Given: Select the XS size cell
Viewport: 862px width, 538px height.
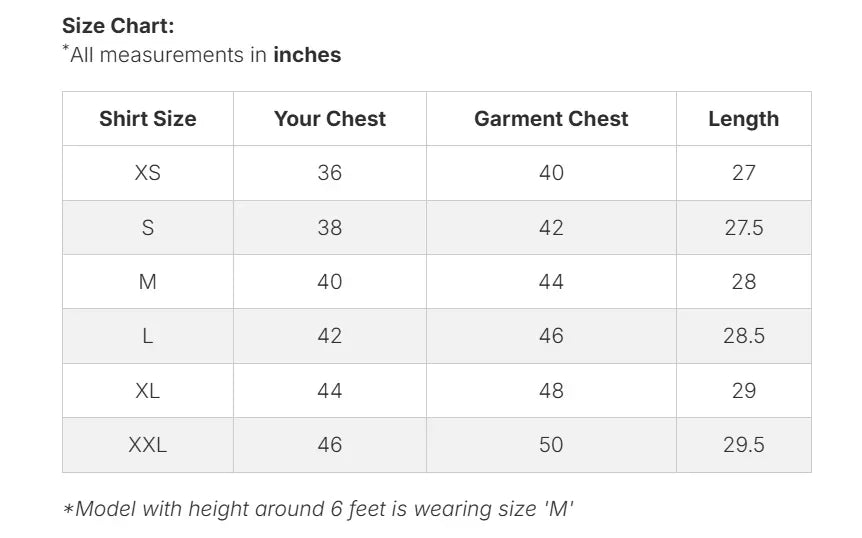Looking at the screenshot, I should click(x=148, y=173).
